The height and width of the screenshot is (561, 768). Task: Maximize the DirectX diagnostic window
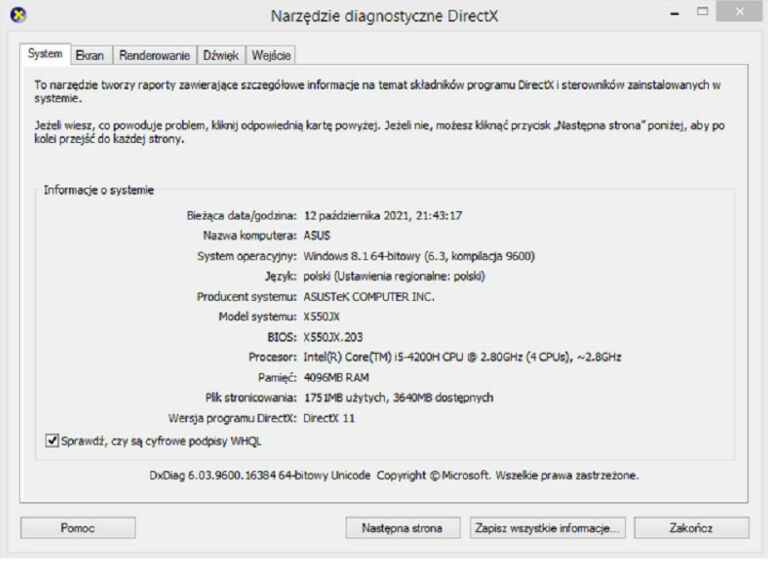[702, 12]
